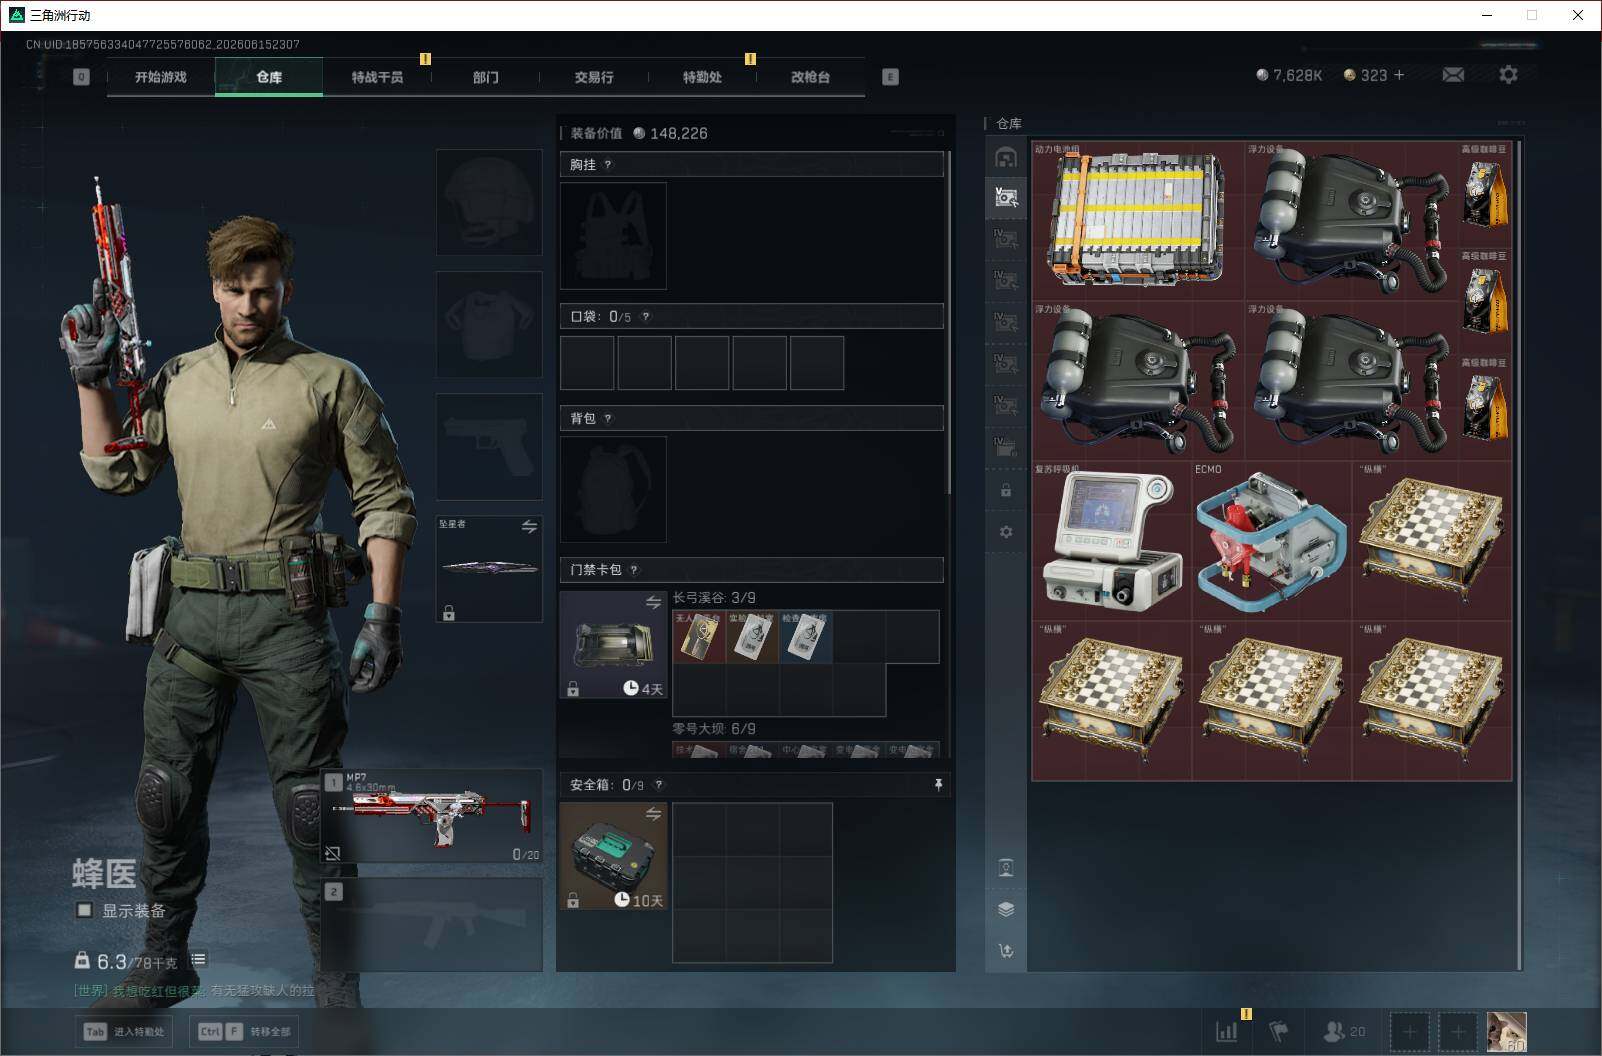The height and width of the screenshot is (1056, 1602).
Task: Click the world chat message line
Action: coord(194,990)
